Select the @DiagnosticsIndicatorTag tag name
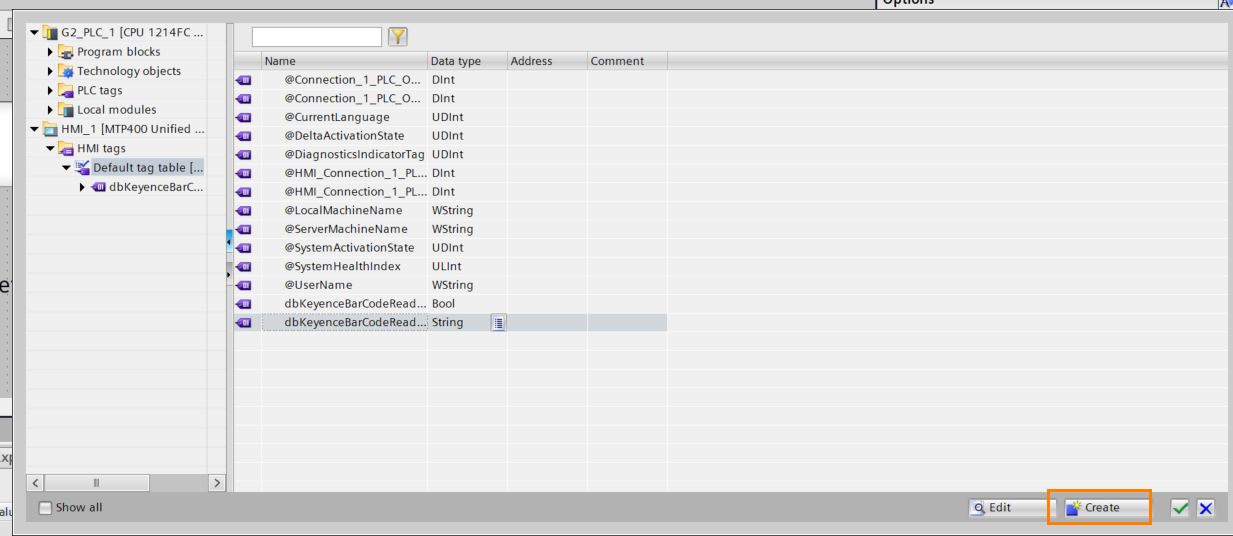This screenshot has height=536, width=1233. [x=354, y=155]
